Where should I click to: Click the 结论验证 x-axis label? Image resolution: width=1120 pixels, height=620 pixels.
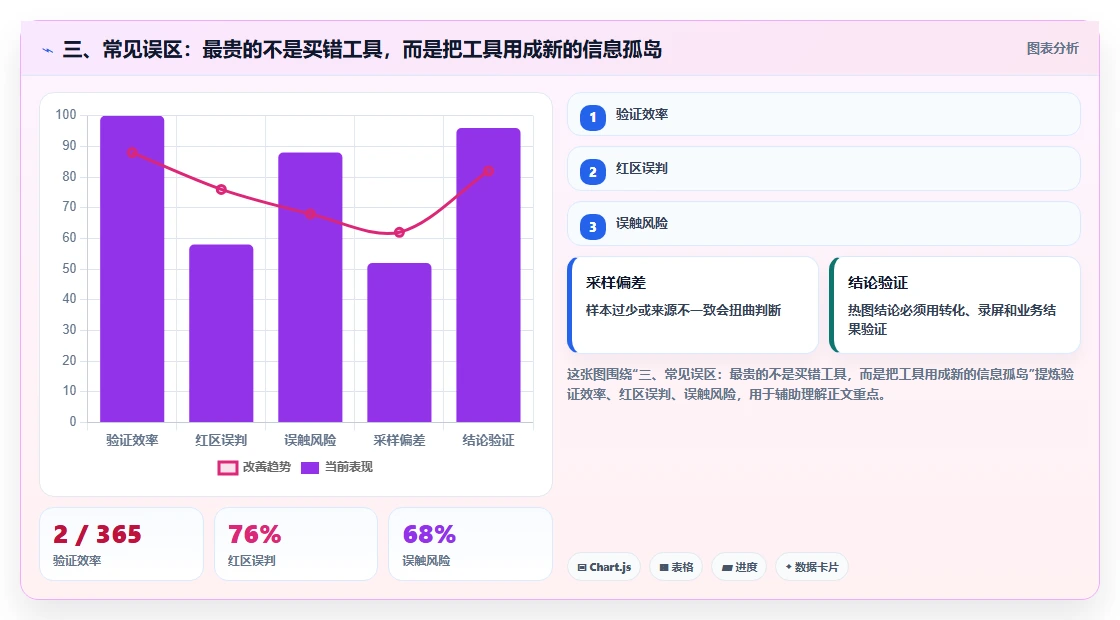pos(489,440)
